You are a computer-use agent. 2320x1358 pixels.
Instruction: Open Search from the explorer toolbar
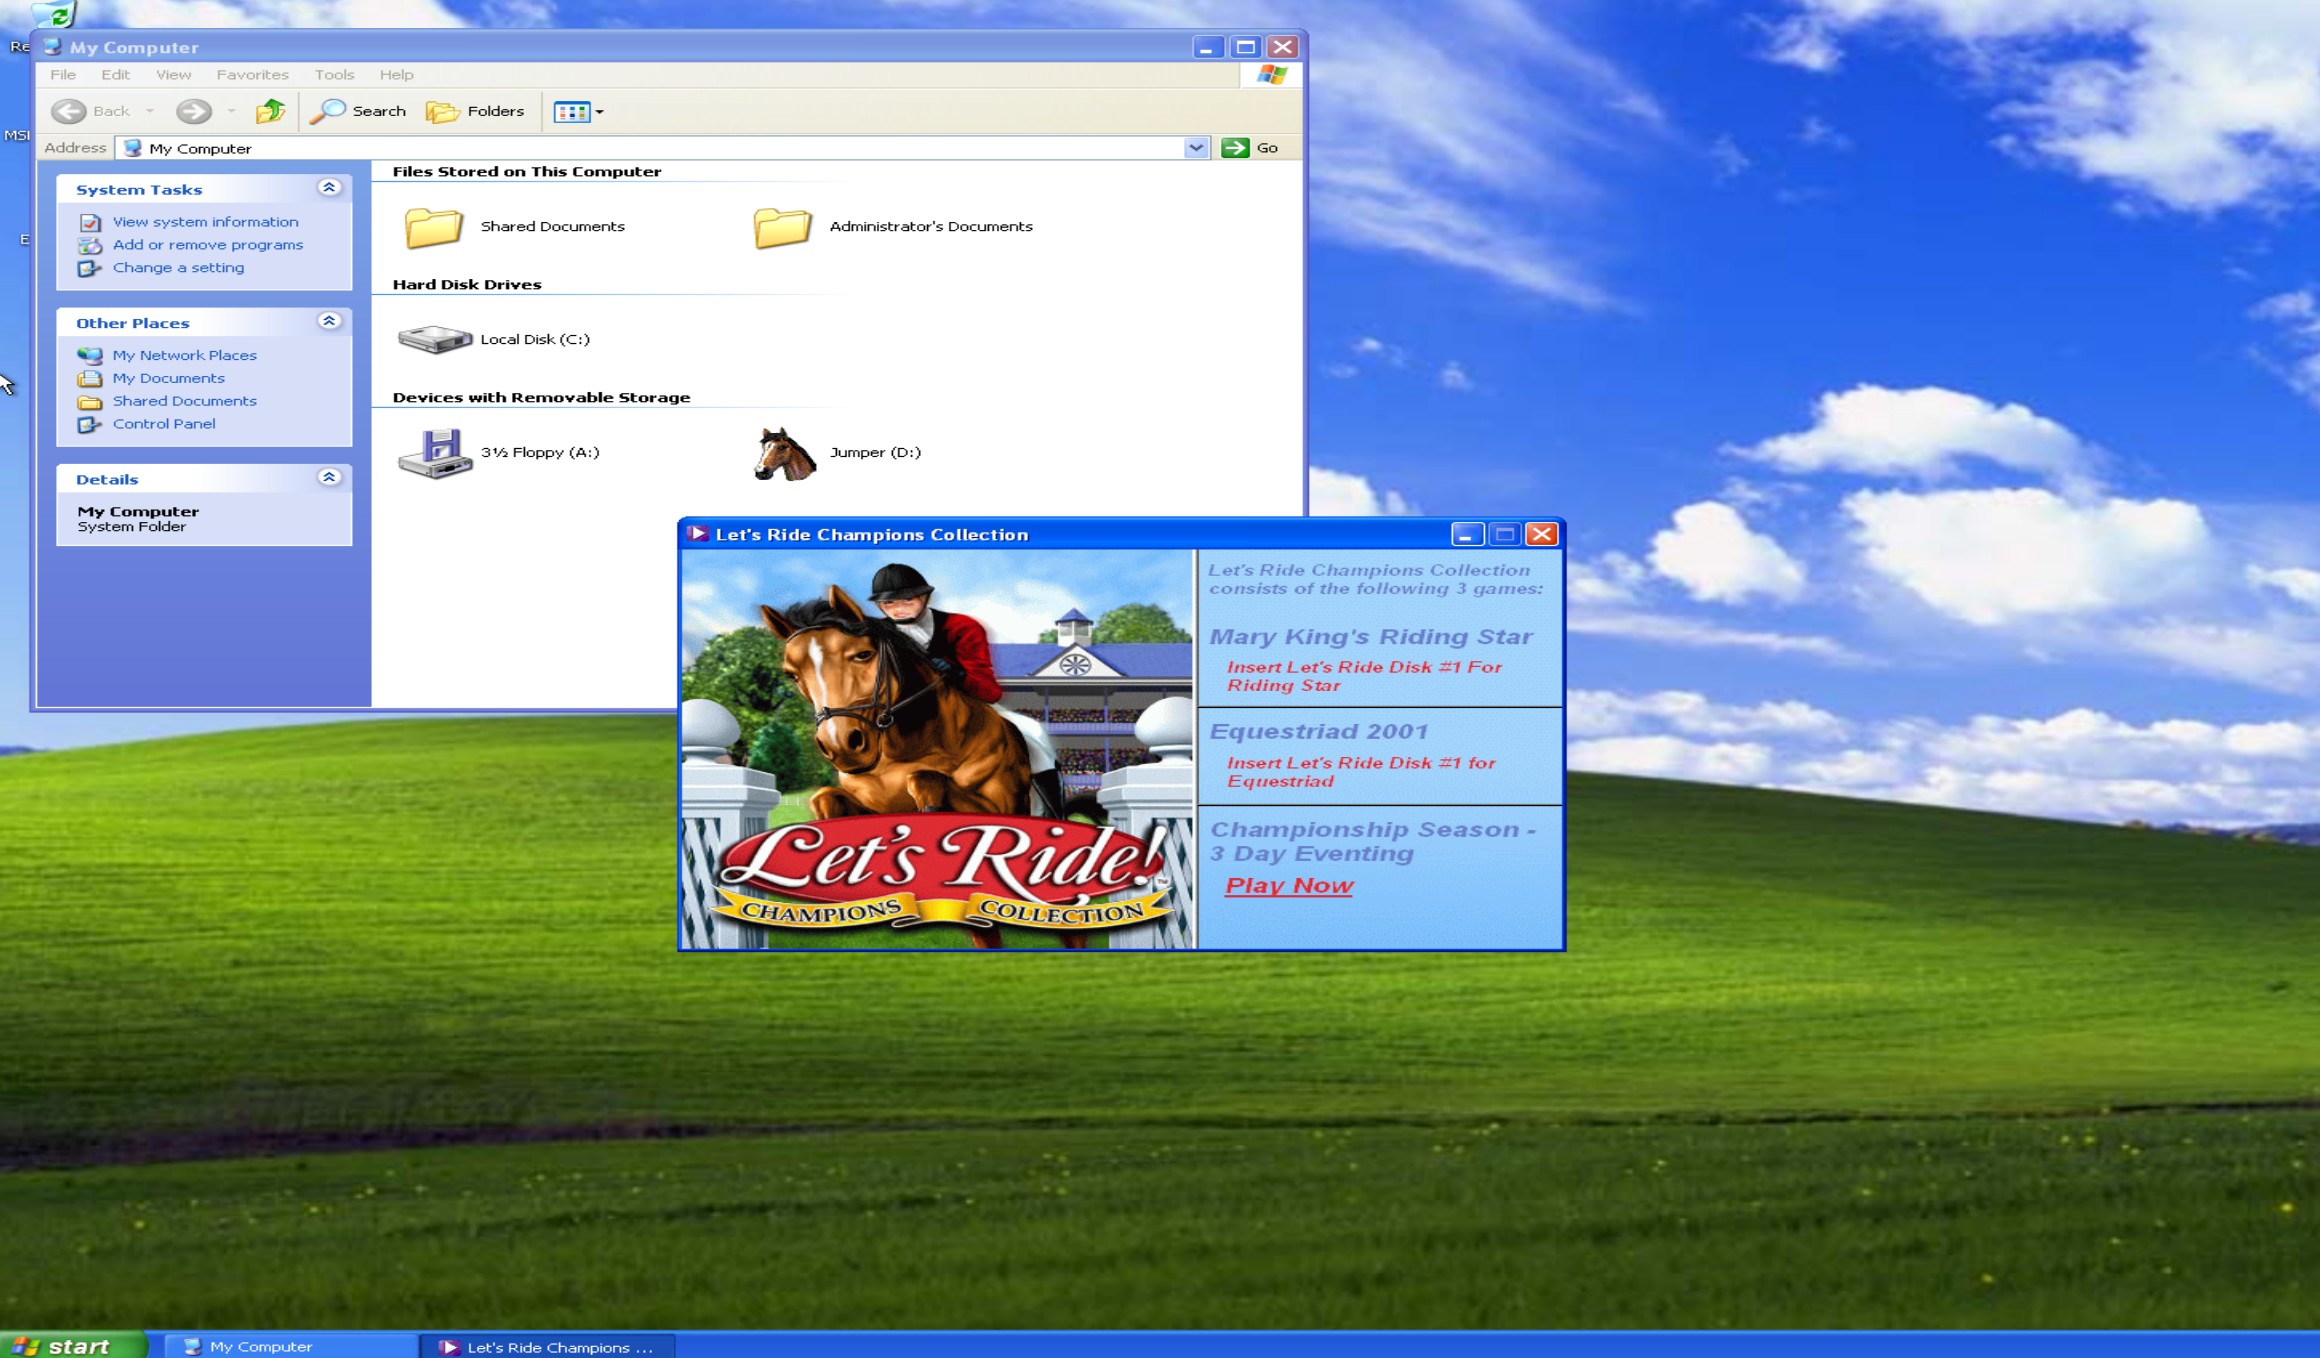coord(358,111)
